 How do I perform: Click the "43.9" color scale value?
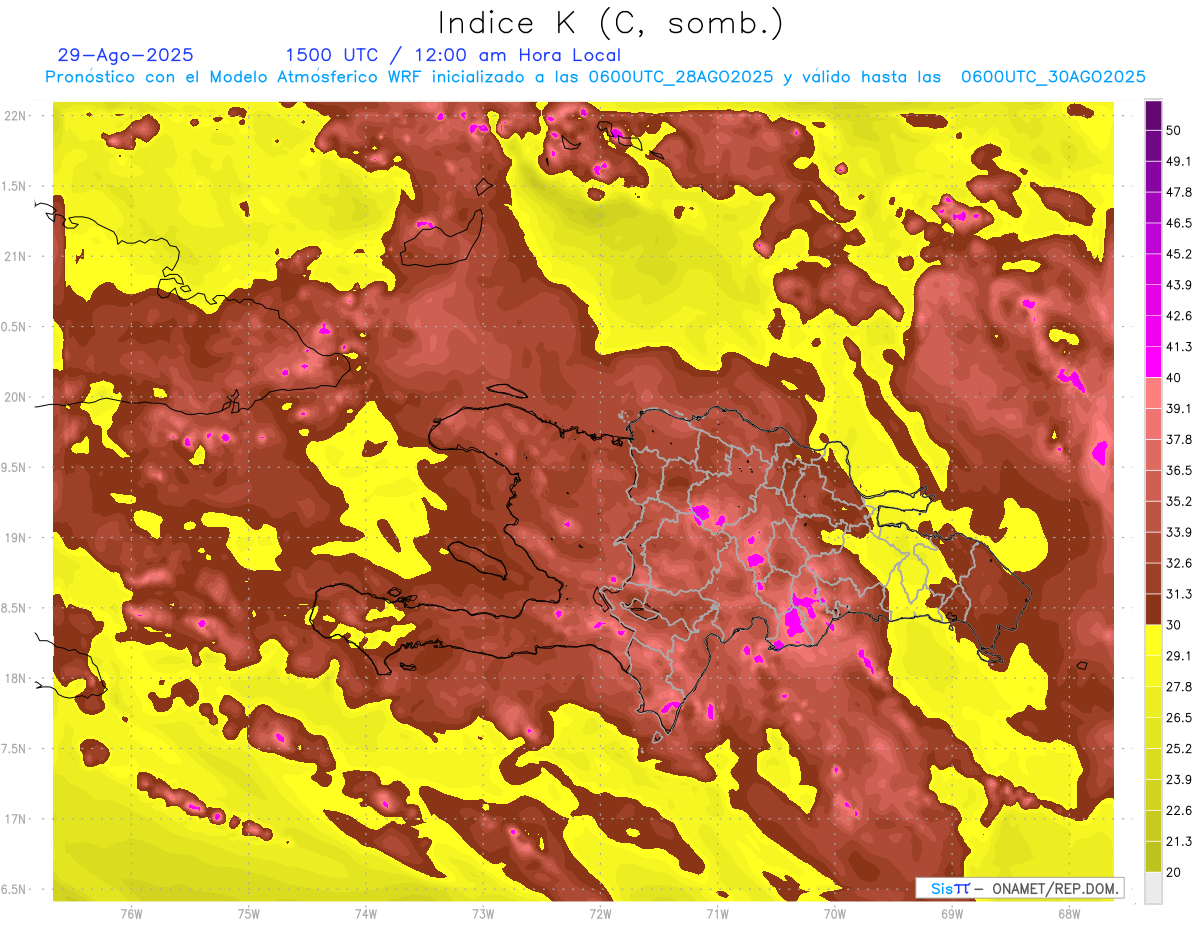click(x=1178, y=285)
